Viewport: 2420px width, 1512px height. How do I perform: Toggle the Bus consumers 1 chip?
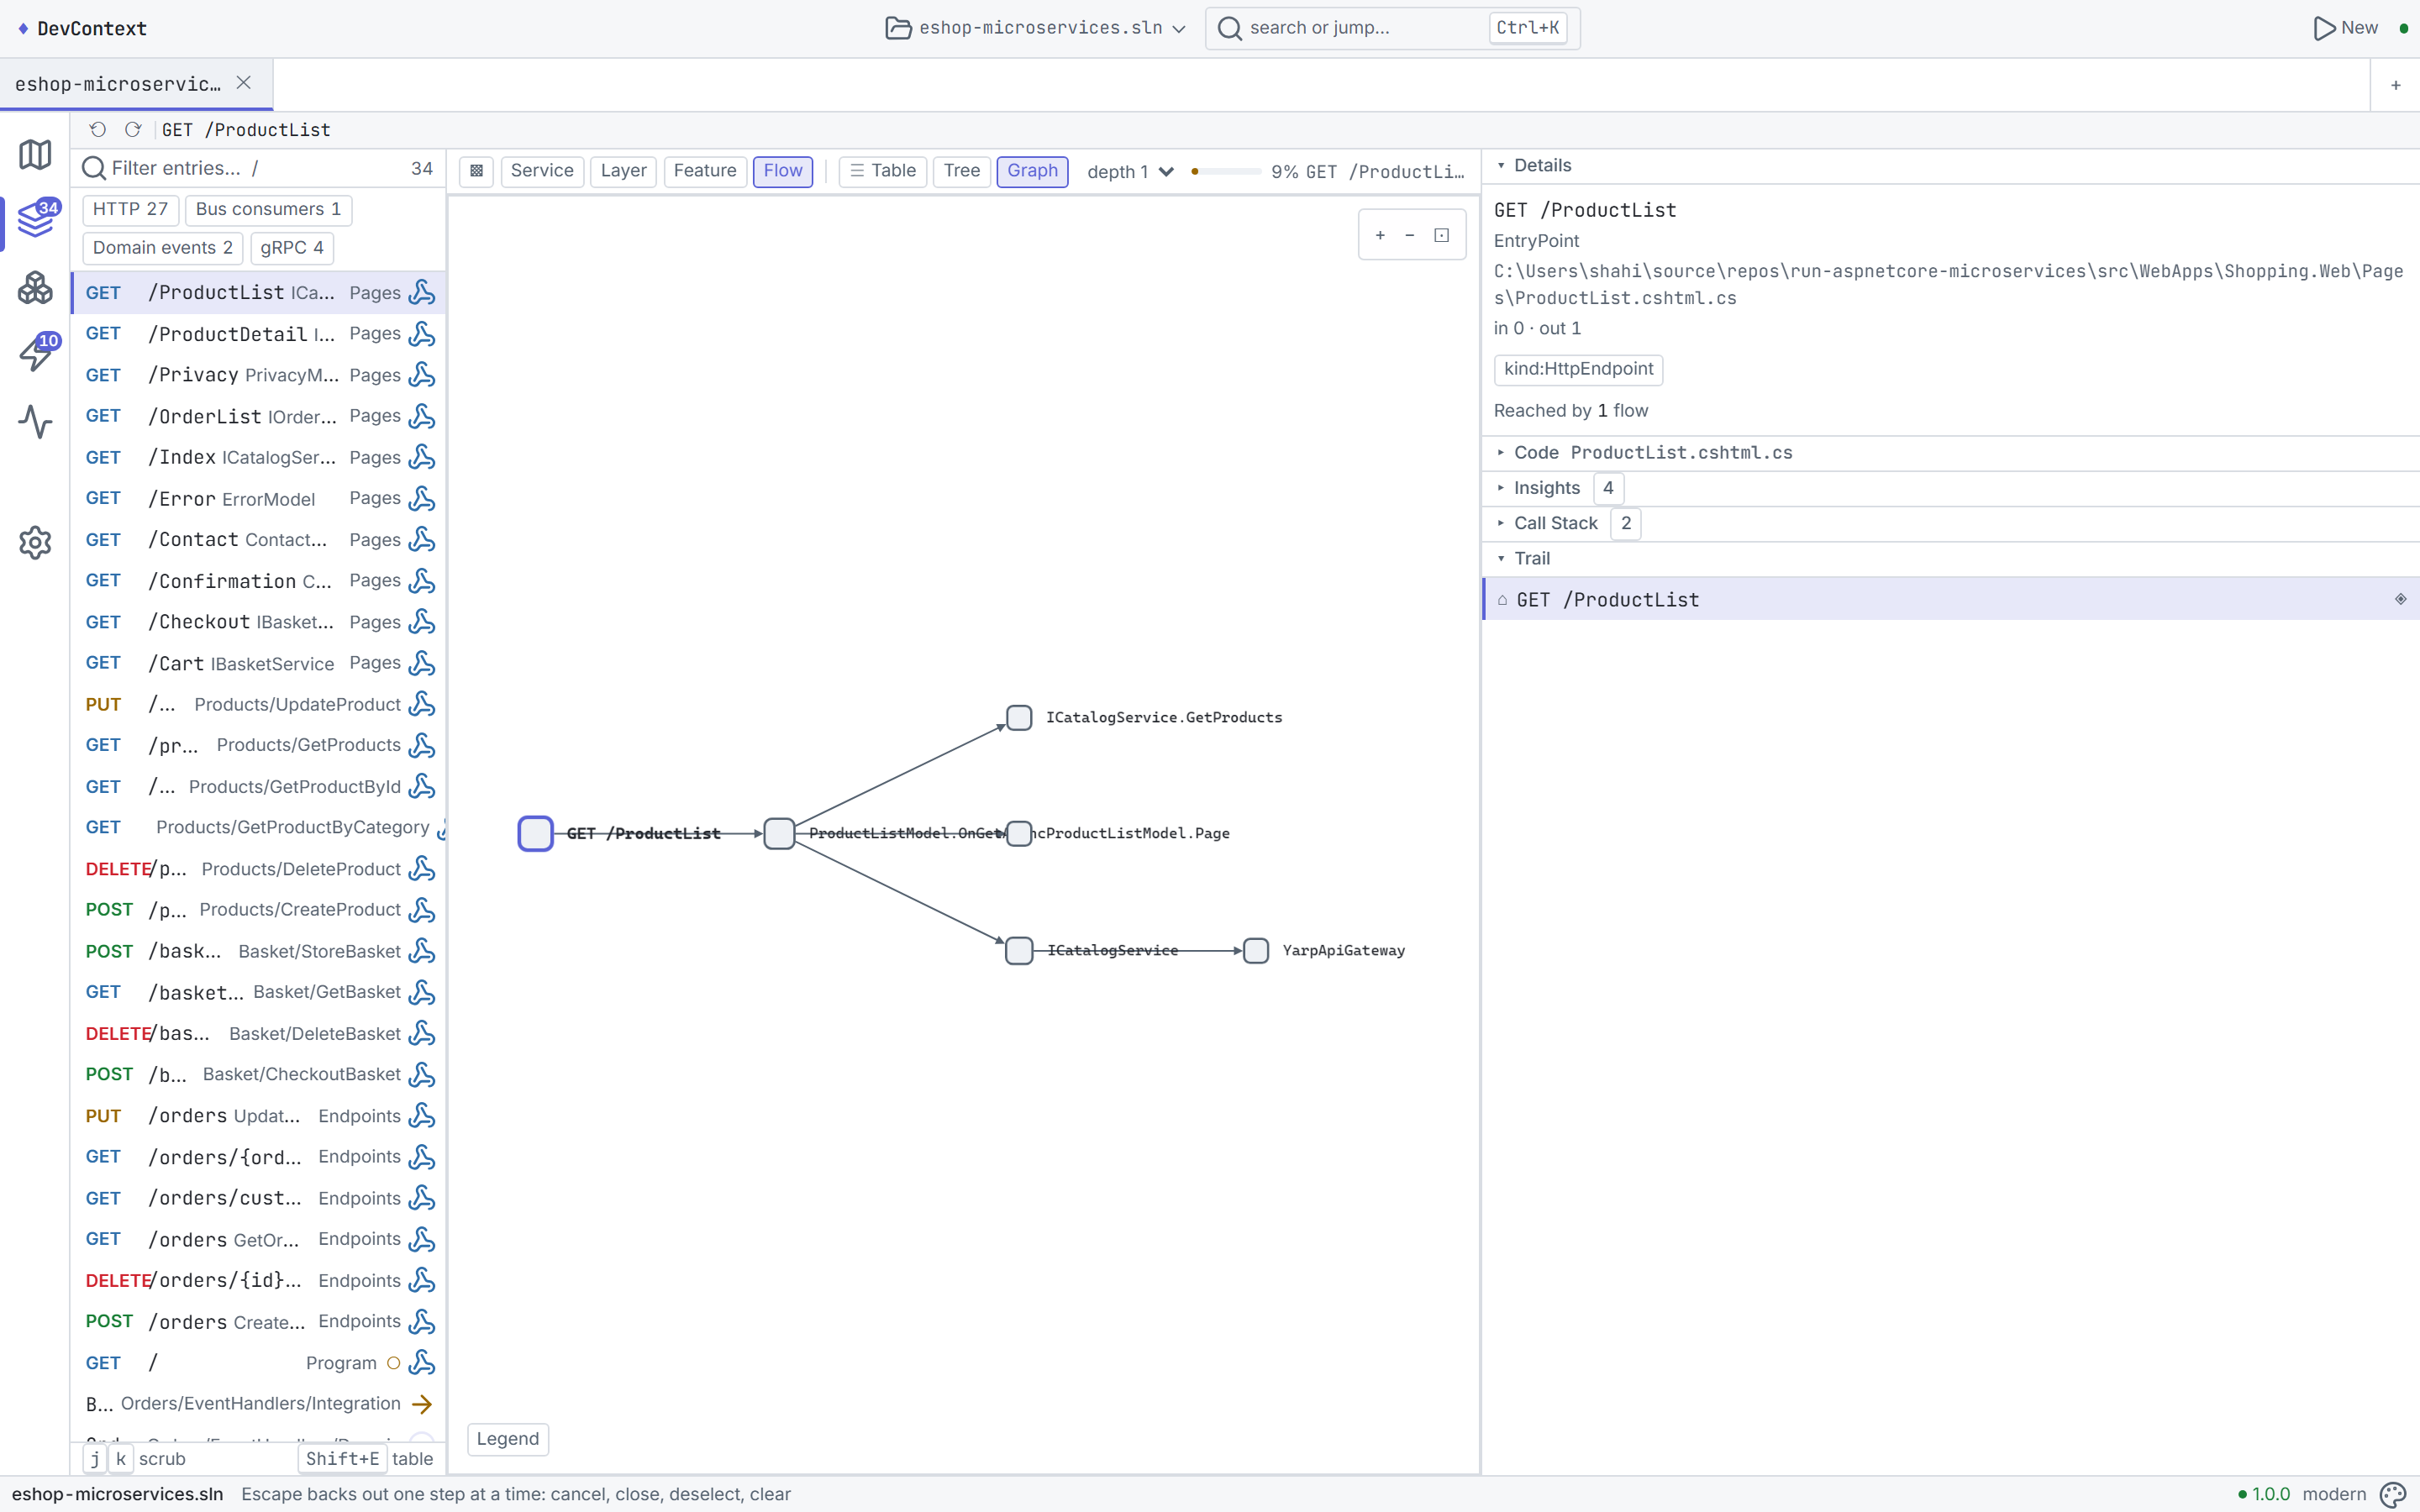tap(268, 209)
